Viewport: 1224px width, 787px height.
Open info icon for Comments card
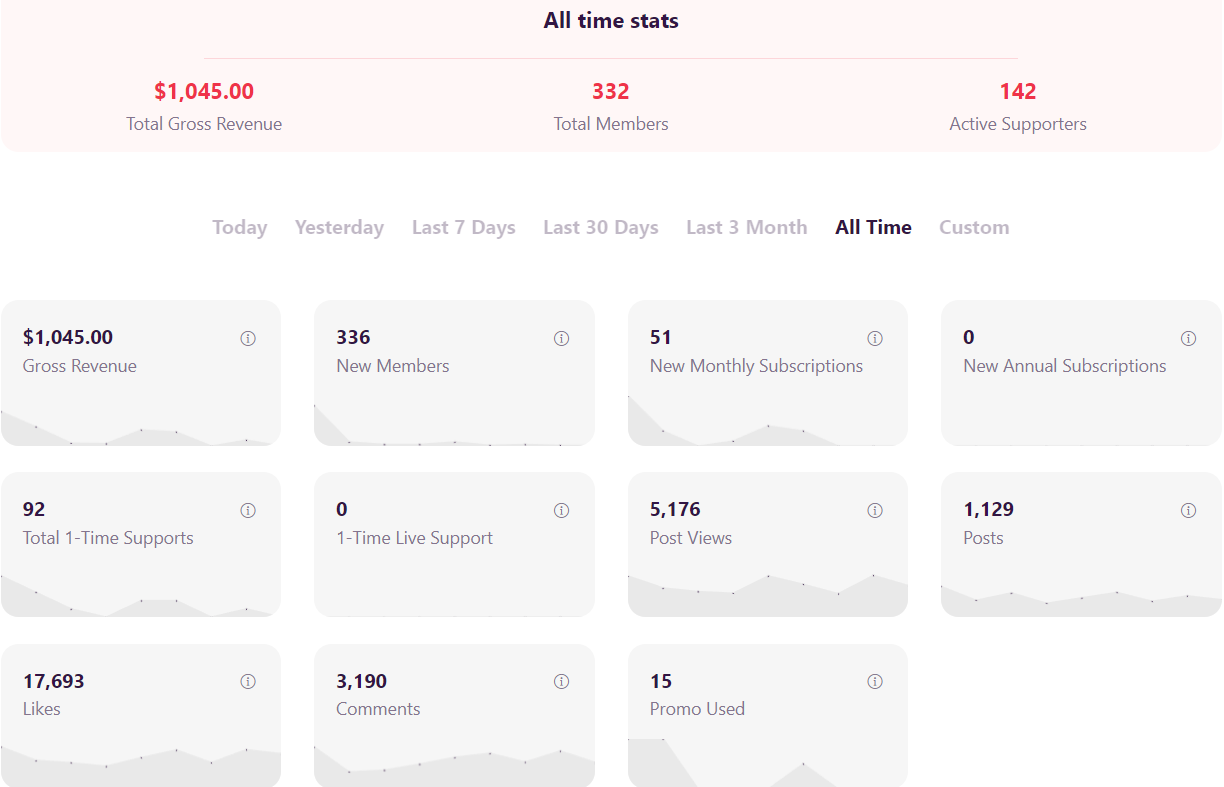coord(562,682)
